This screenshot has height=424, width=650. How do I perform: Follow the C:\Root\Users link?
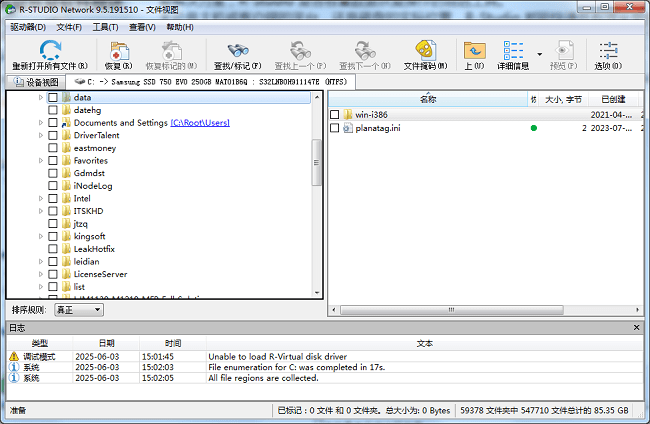(200, 123)
